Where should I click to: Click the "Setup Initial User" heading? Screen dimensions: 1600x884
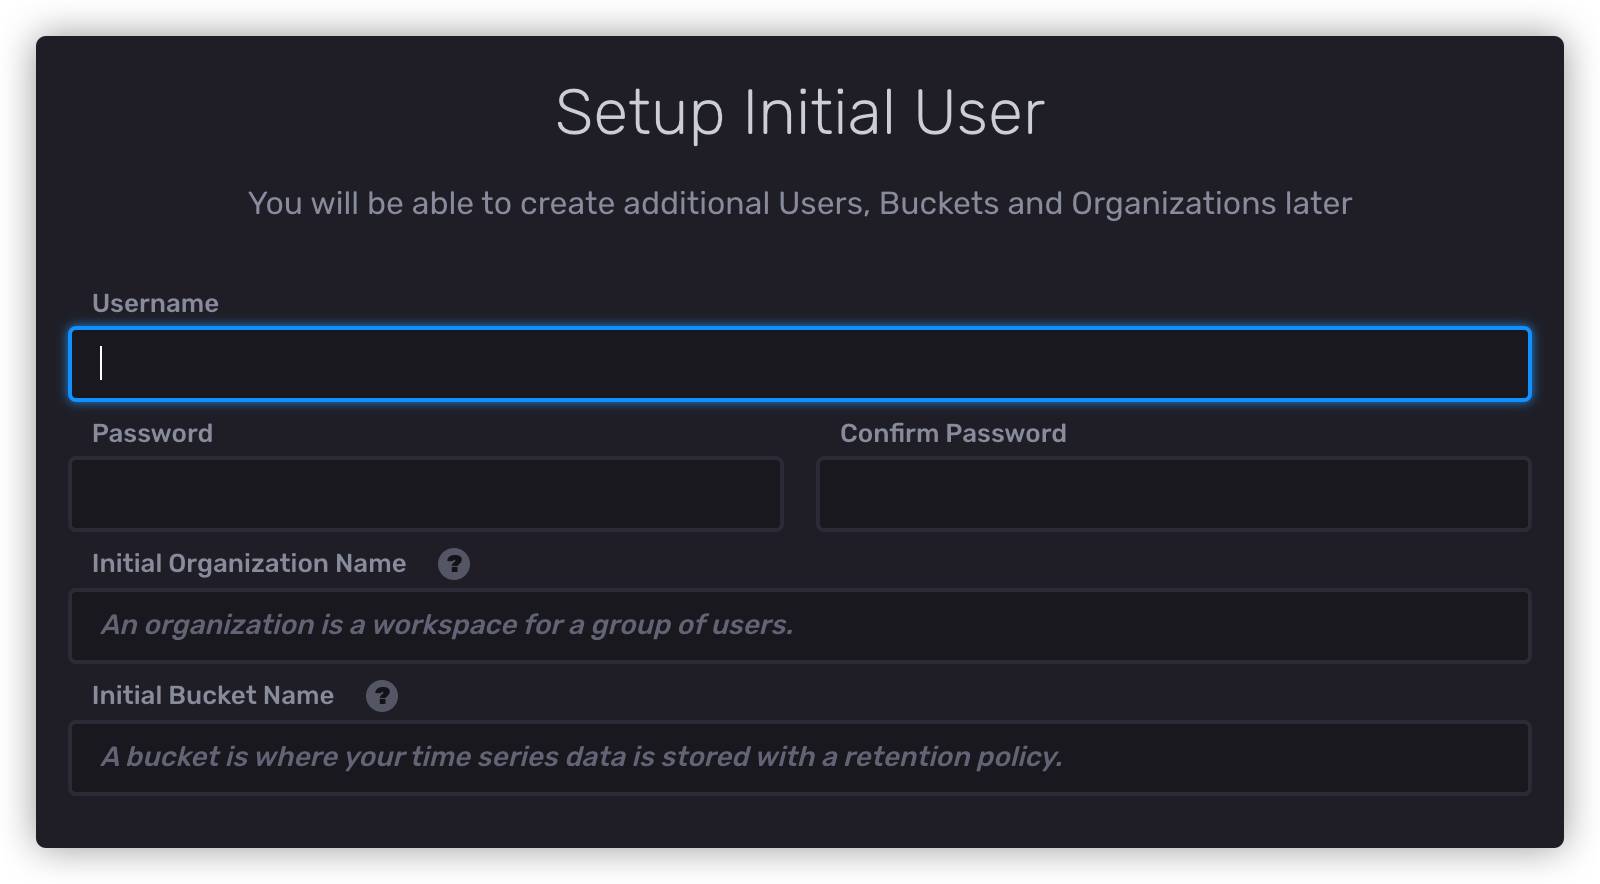(x=800, y=112)
